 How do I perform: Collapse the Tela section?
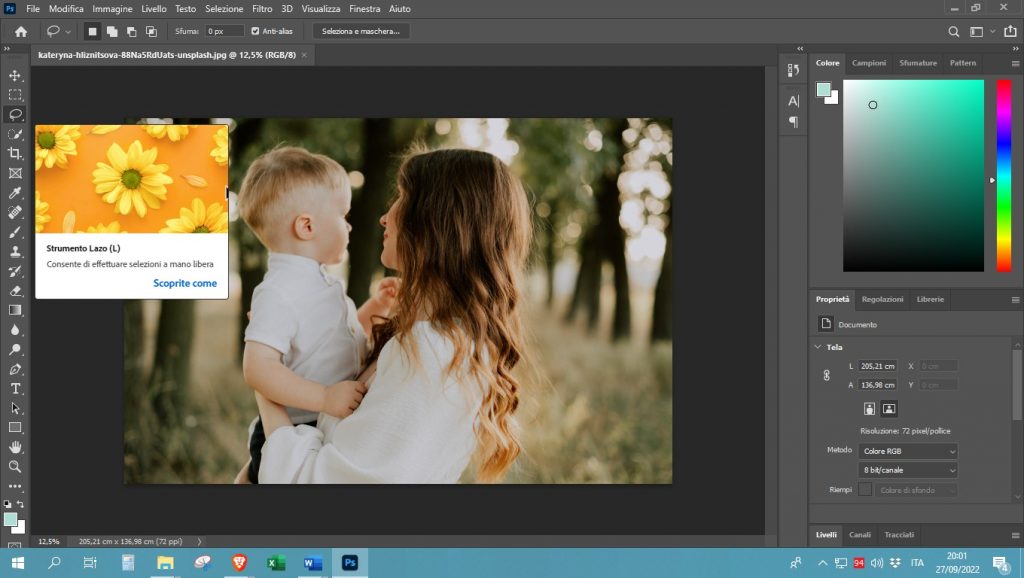coord(817,347)
